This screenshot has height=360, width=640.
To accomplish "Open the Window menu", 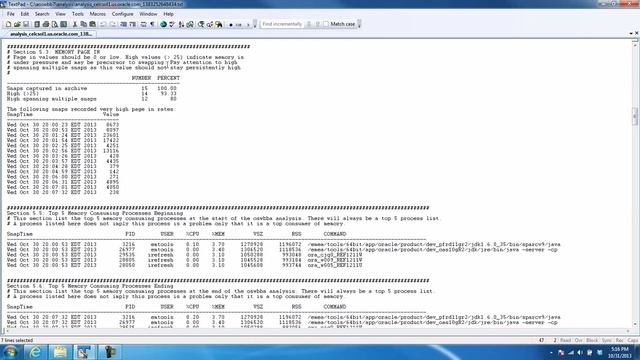I will pos(148,14).
